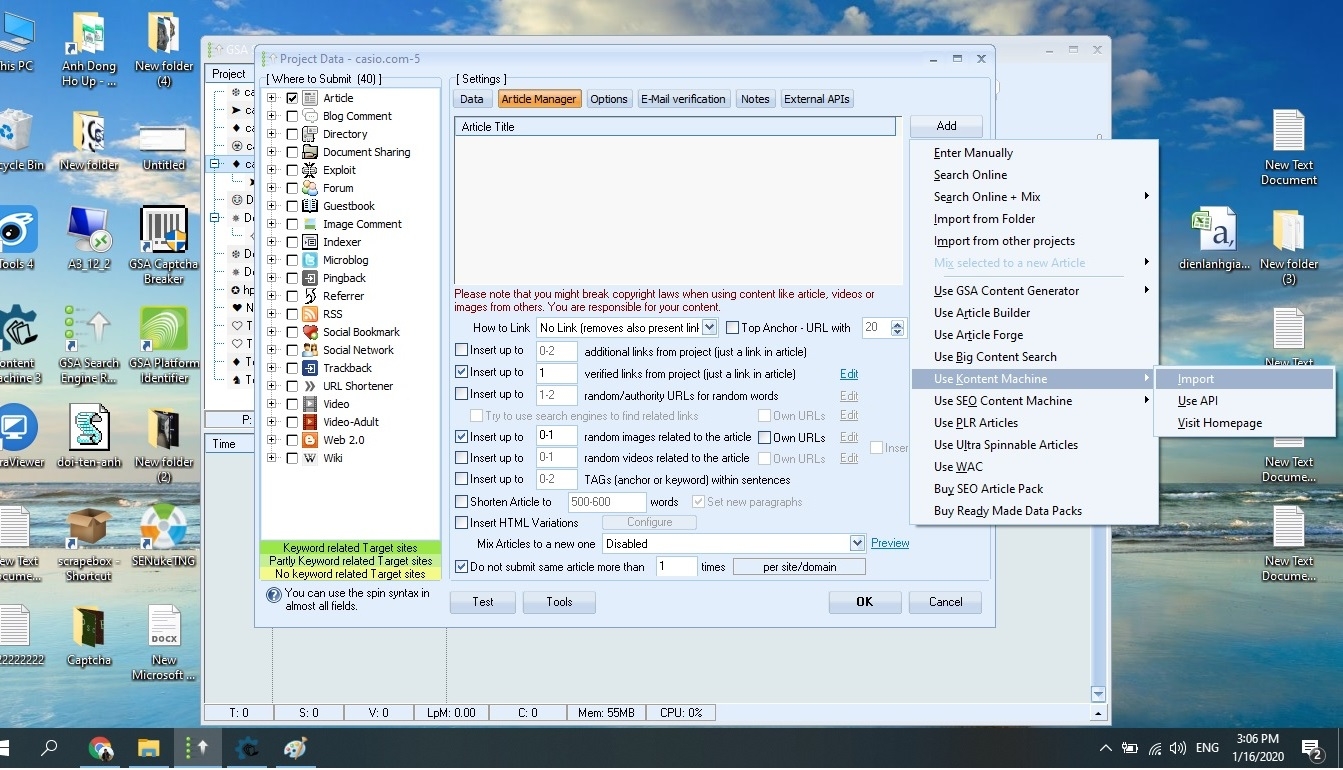
Task: Click the Social Bookmark icon
Action: (310, 332)
